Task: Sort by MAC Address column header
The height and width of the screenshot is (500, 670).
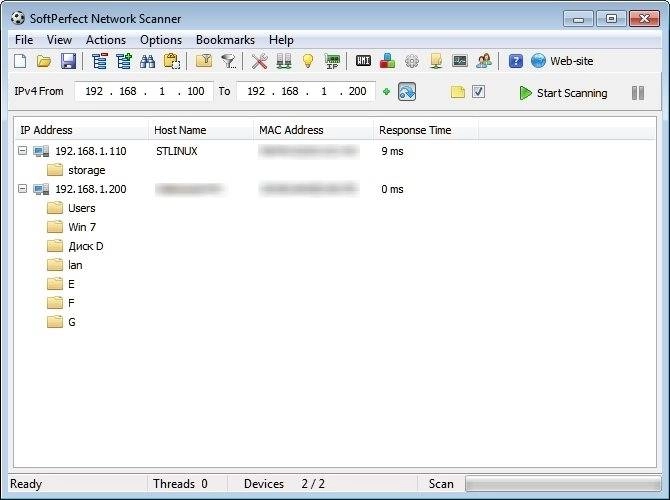Action: click(313, 130)
